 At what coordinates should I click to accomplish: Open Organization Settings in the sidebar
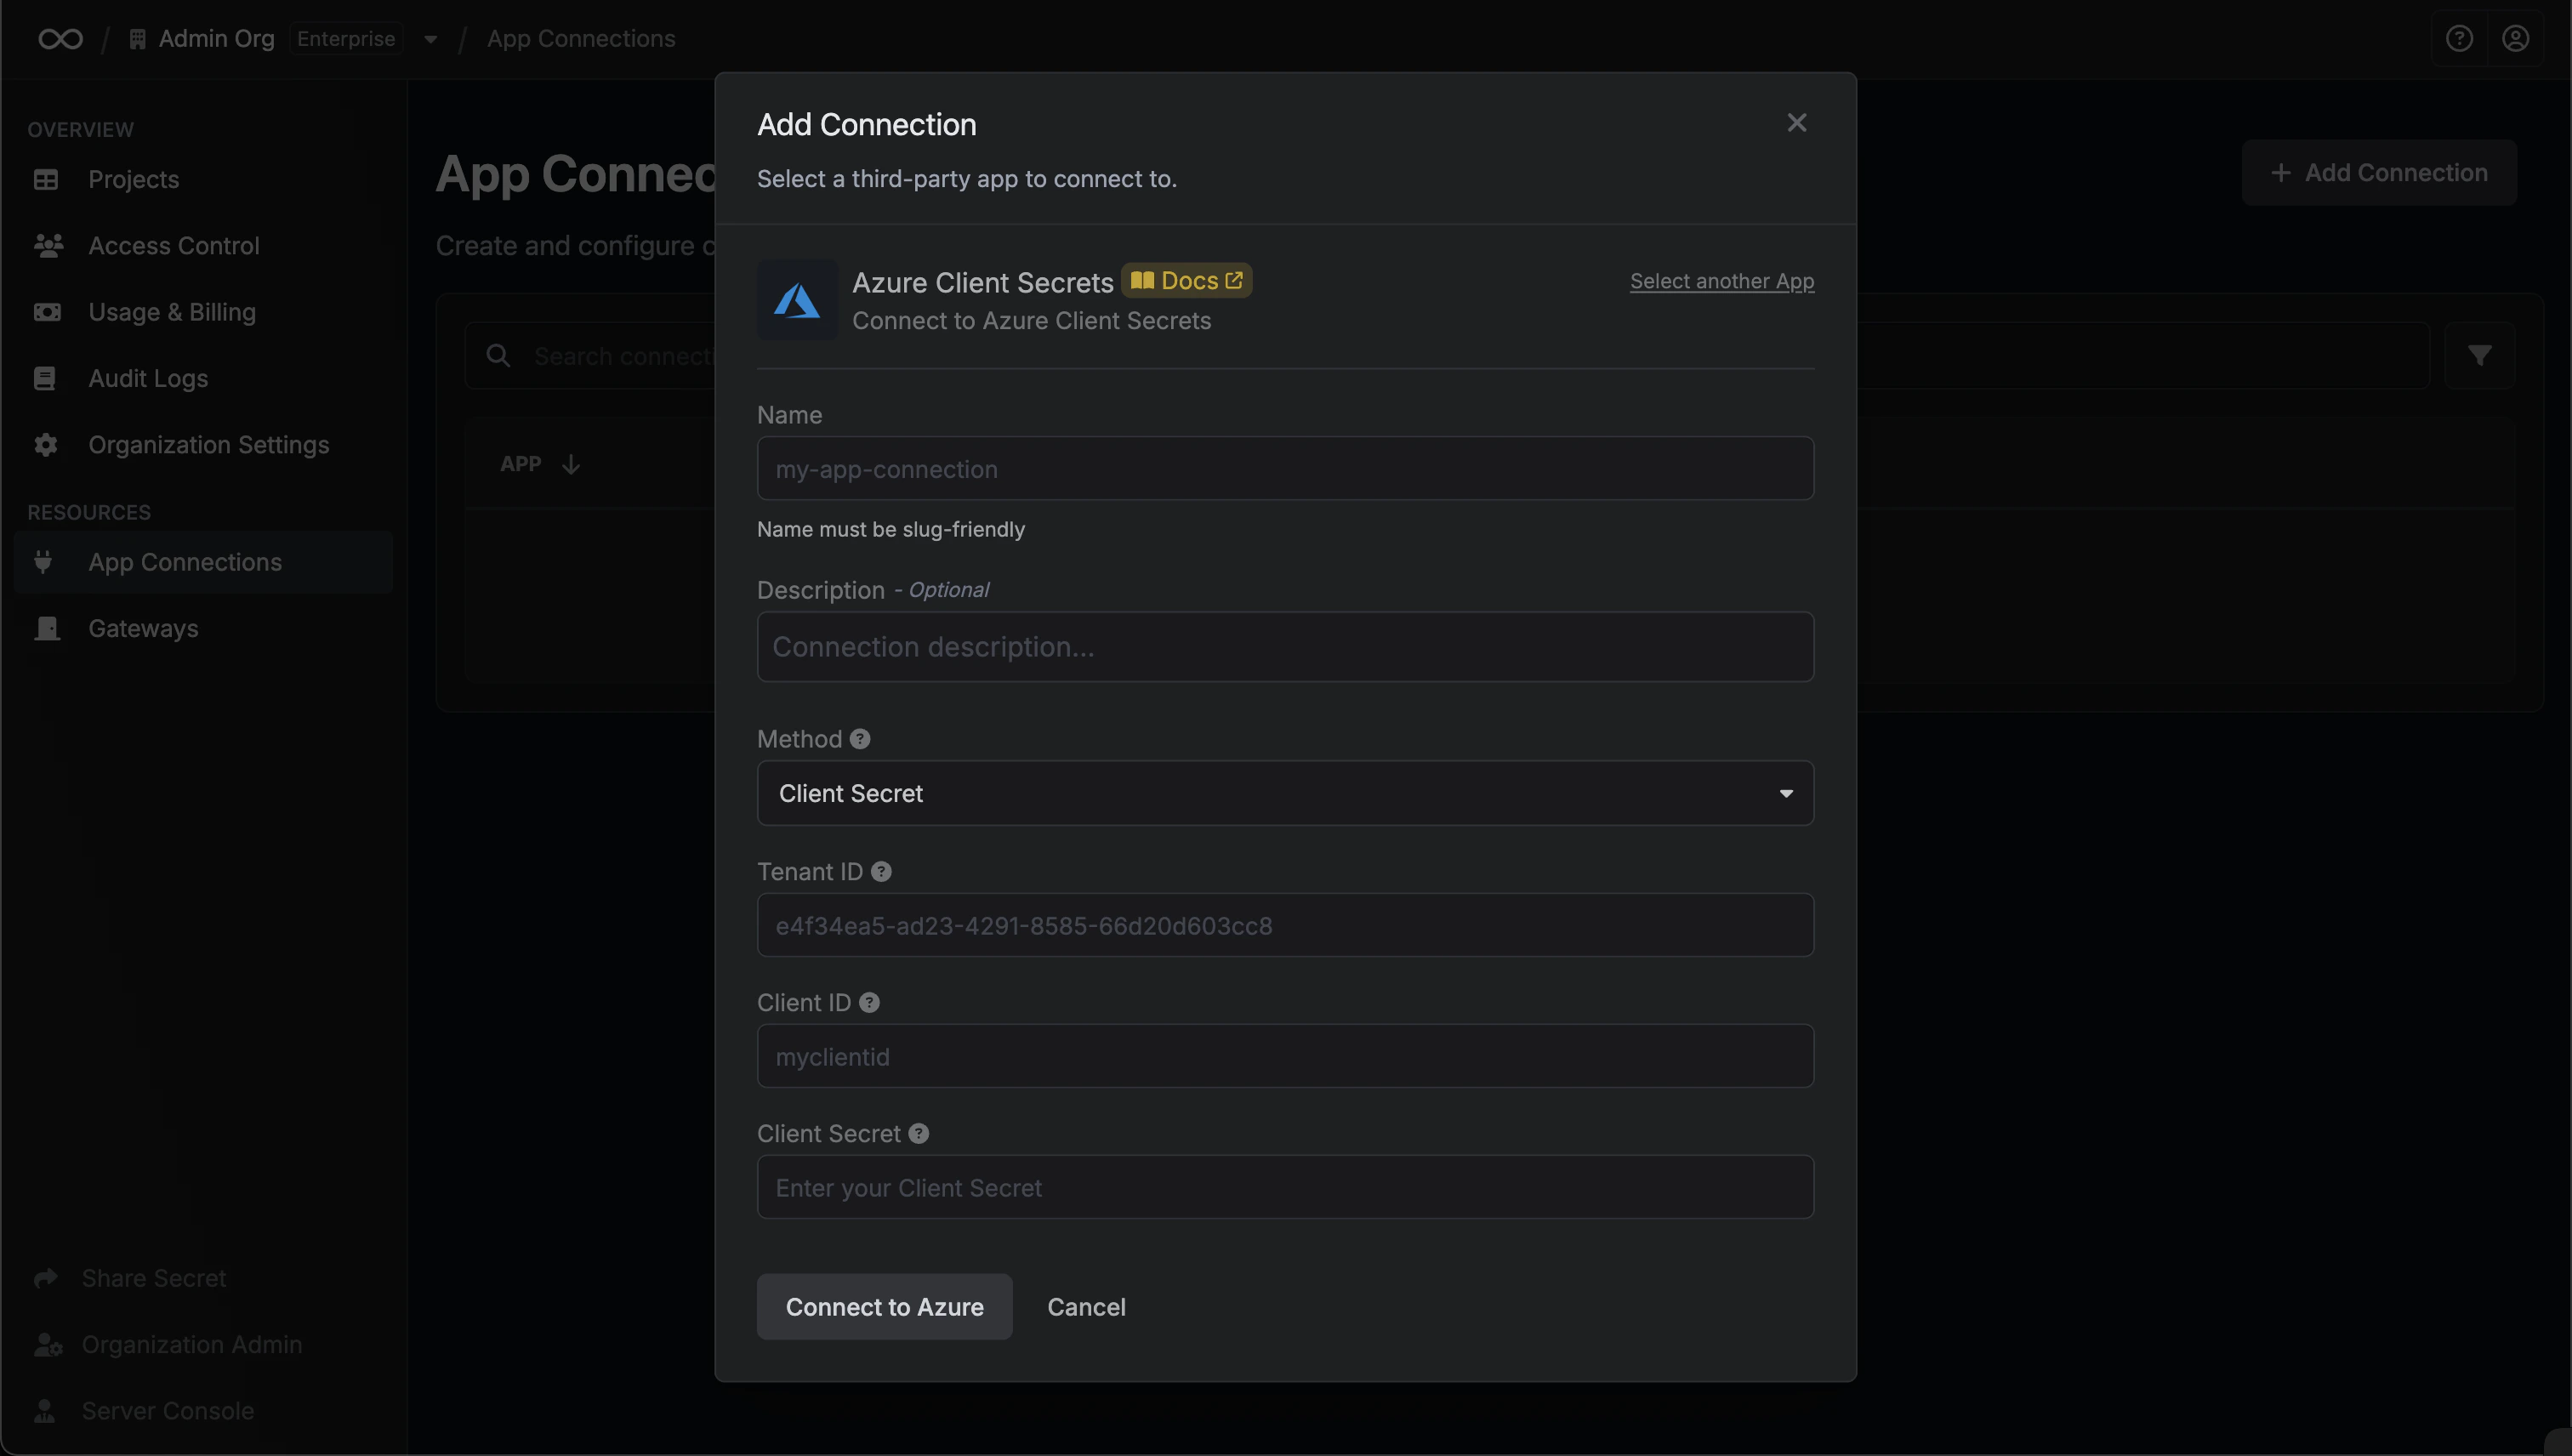pyautogui.click(x=203, y=445)
